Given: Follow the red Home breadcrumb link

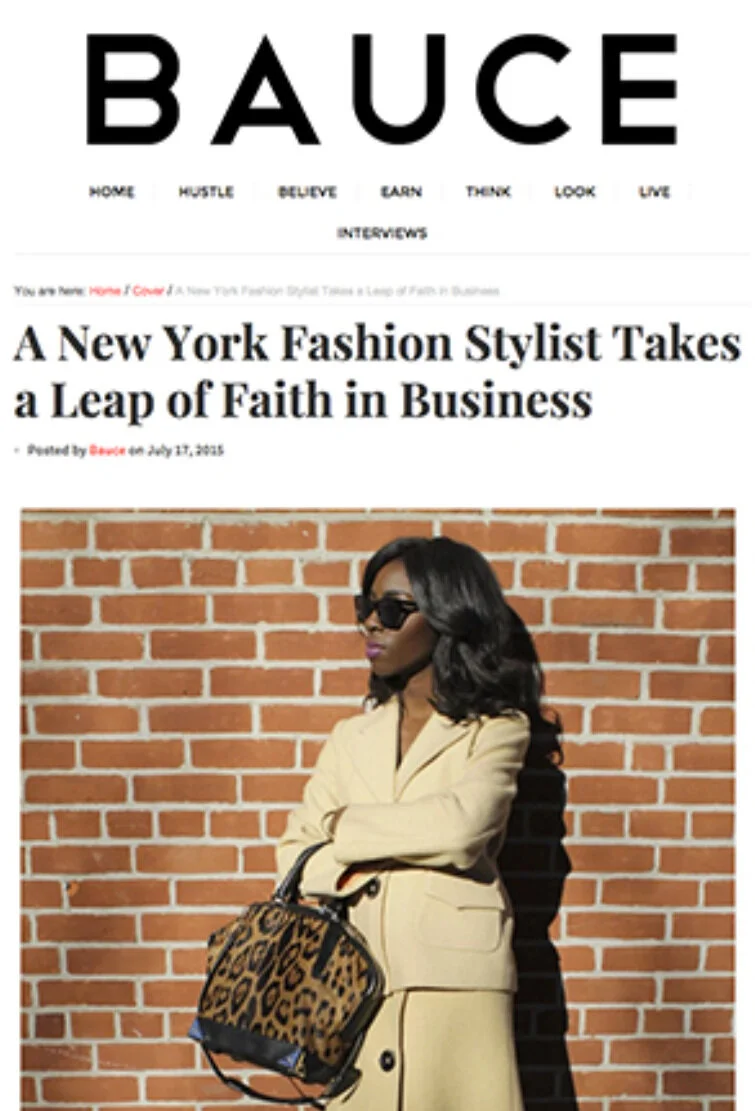Looking at the screenshot, I should 105,291.
